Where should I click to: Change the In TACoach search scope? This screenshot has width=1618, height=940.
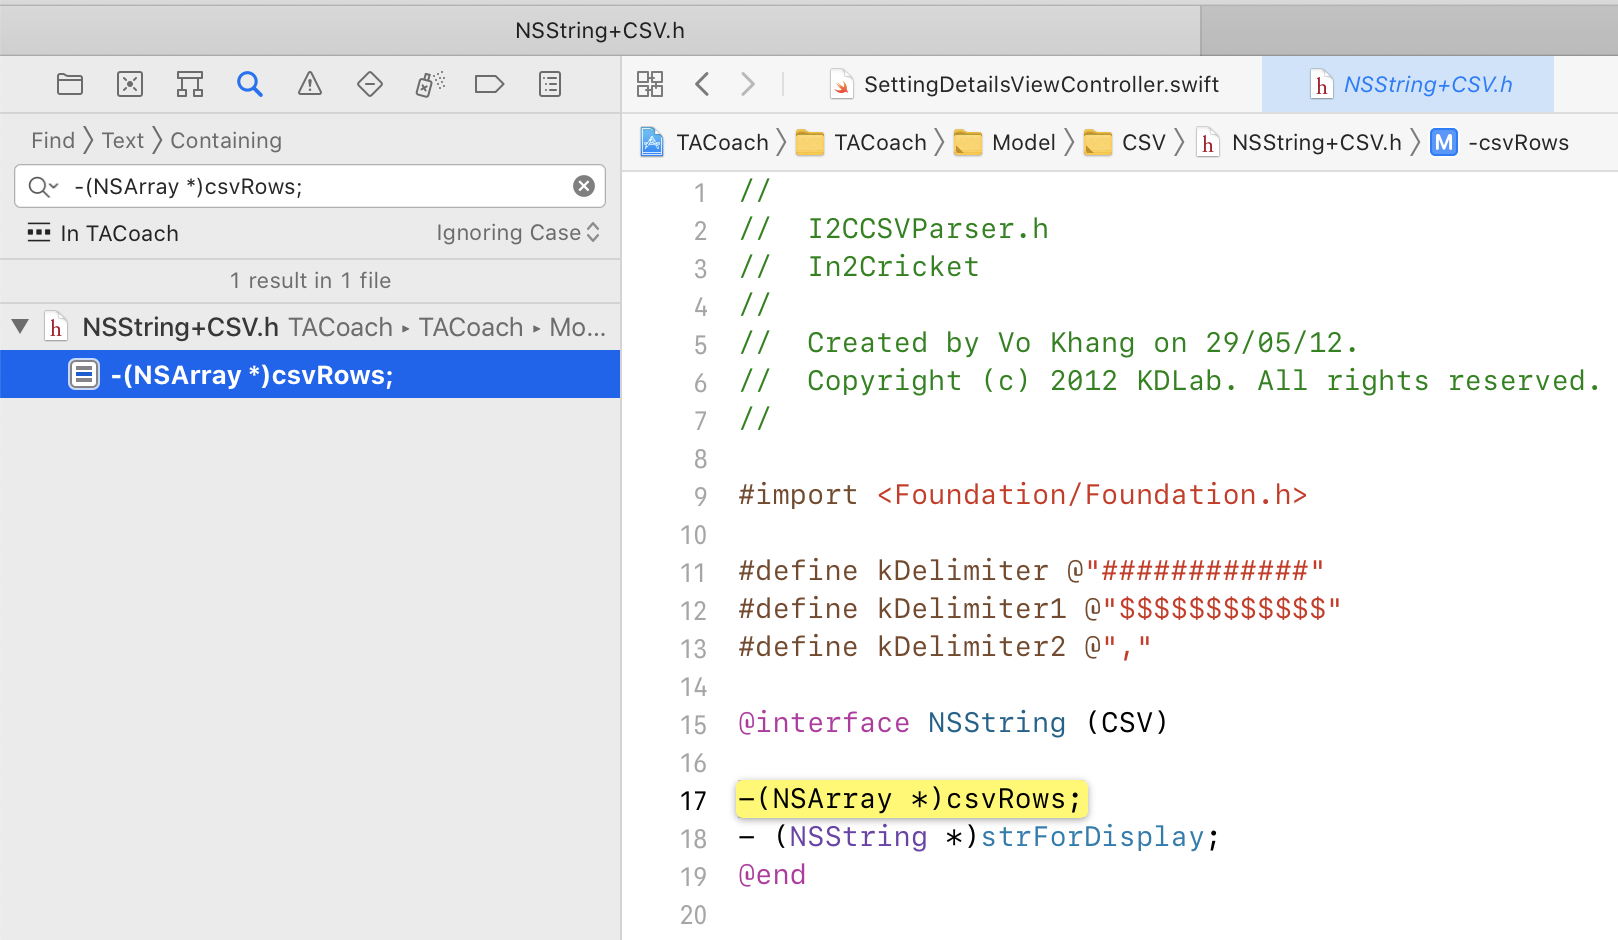click(x=104, y=233)
